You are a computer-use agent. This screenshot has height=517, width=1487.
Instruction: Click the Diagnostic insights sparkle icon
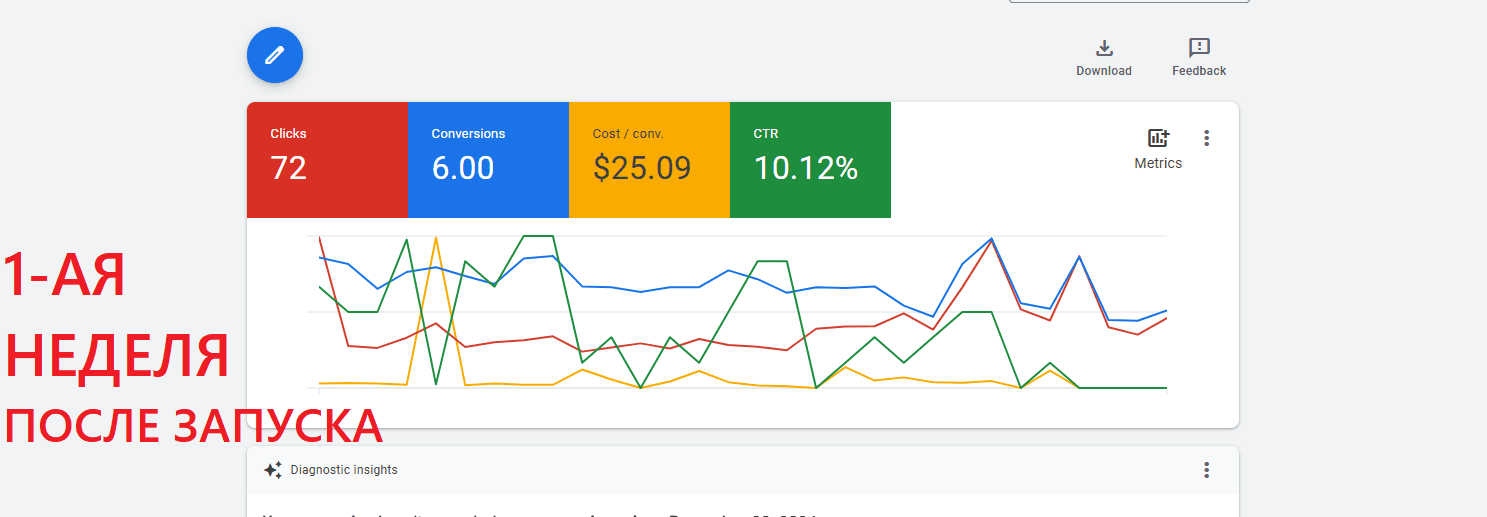[272, 470]
